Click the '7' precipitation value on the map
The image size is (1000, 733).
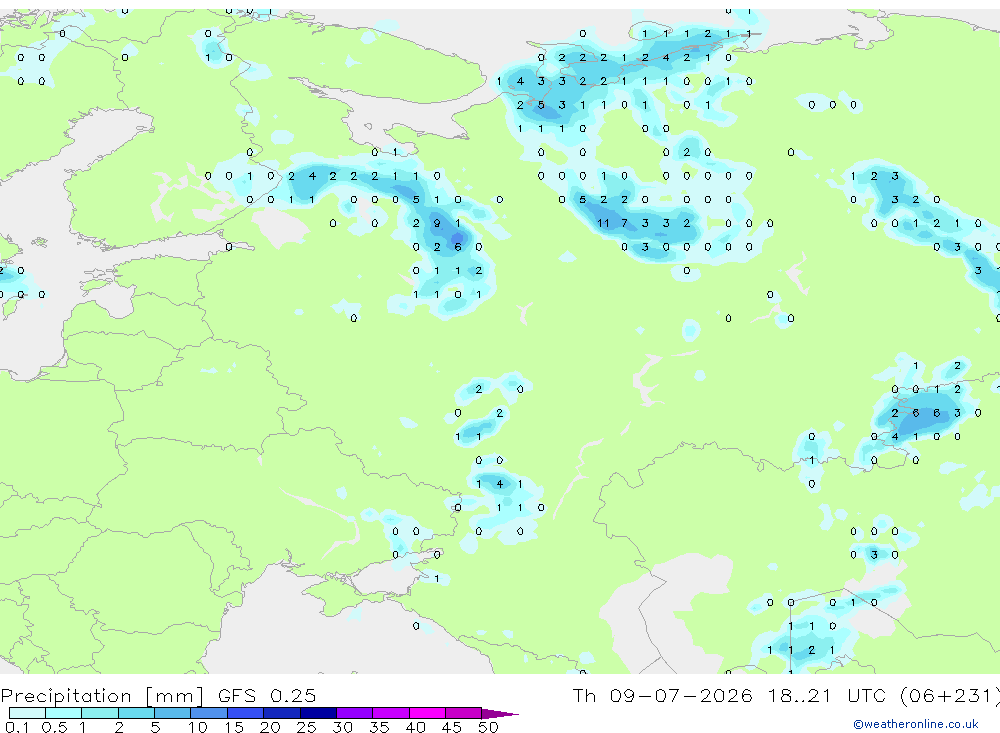tap(624, 223)
